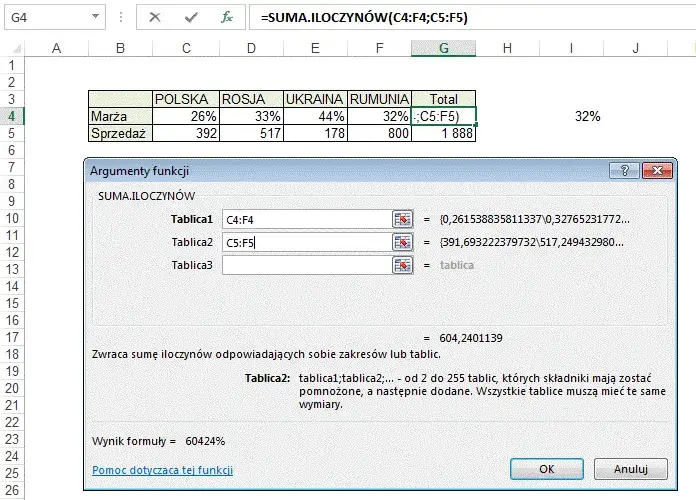This screenshot has height=500, width=696.
Task: Open the insert function fx icon
Action: click(x=227, y=17)
